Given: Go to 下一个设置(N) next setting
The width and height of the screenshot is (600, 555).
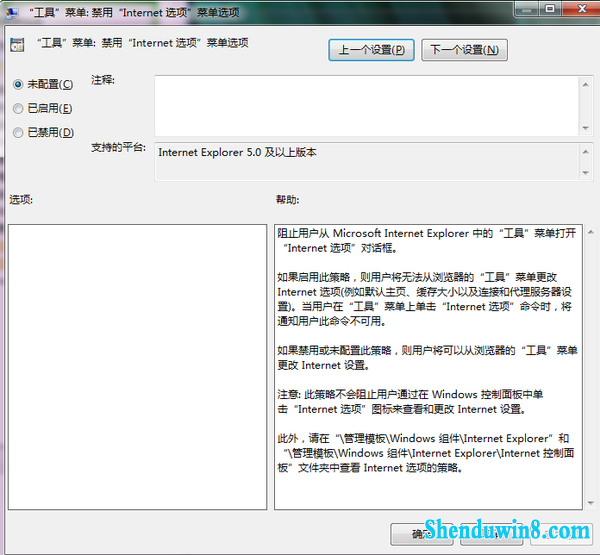Looking at the screenshot, I should pyautogui.click(x=465, y=50).
